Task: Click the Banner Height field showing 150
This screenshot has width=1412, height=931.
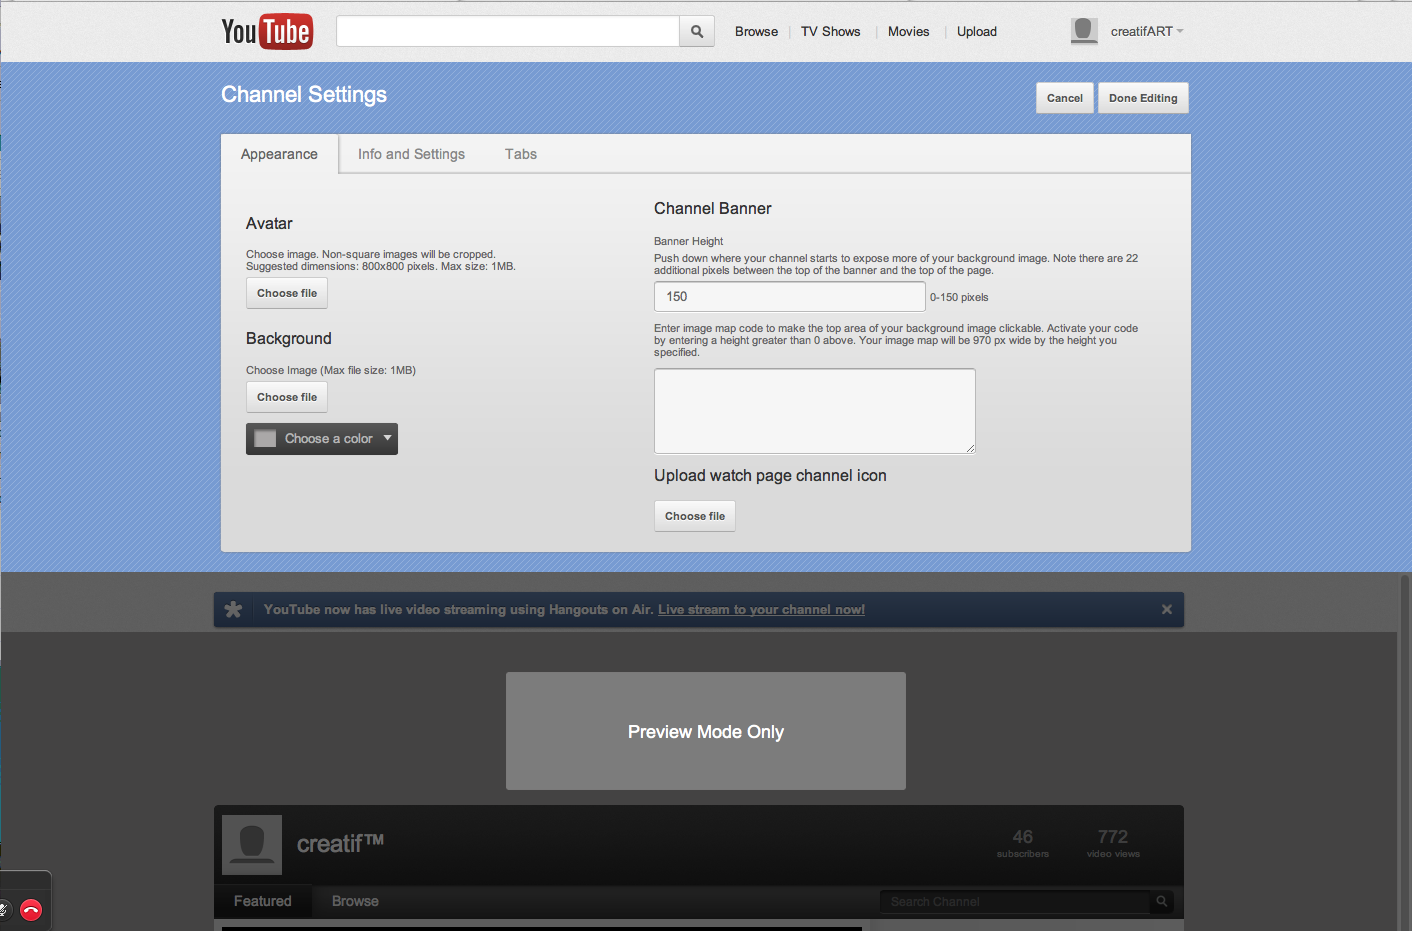Action: [x=790, y=296]
